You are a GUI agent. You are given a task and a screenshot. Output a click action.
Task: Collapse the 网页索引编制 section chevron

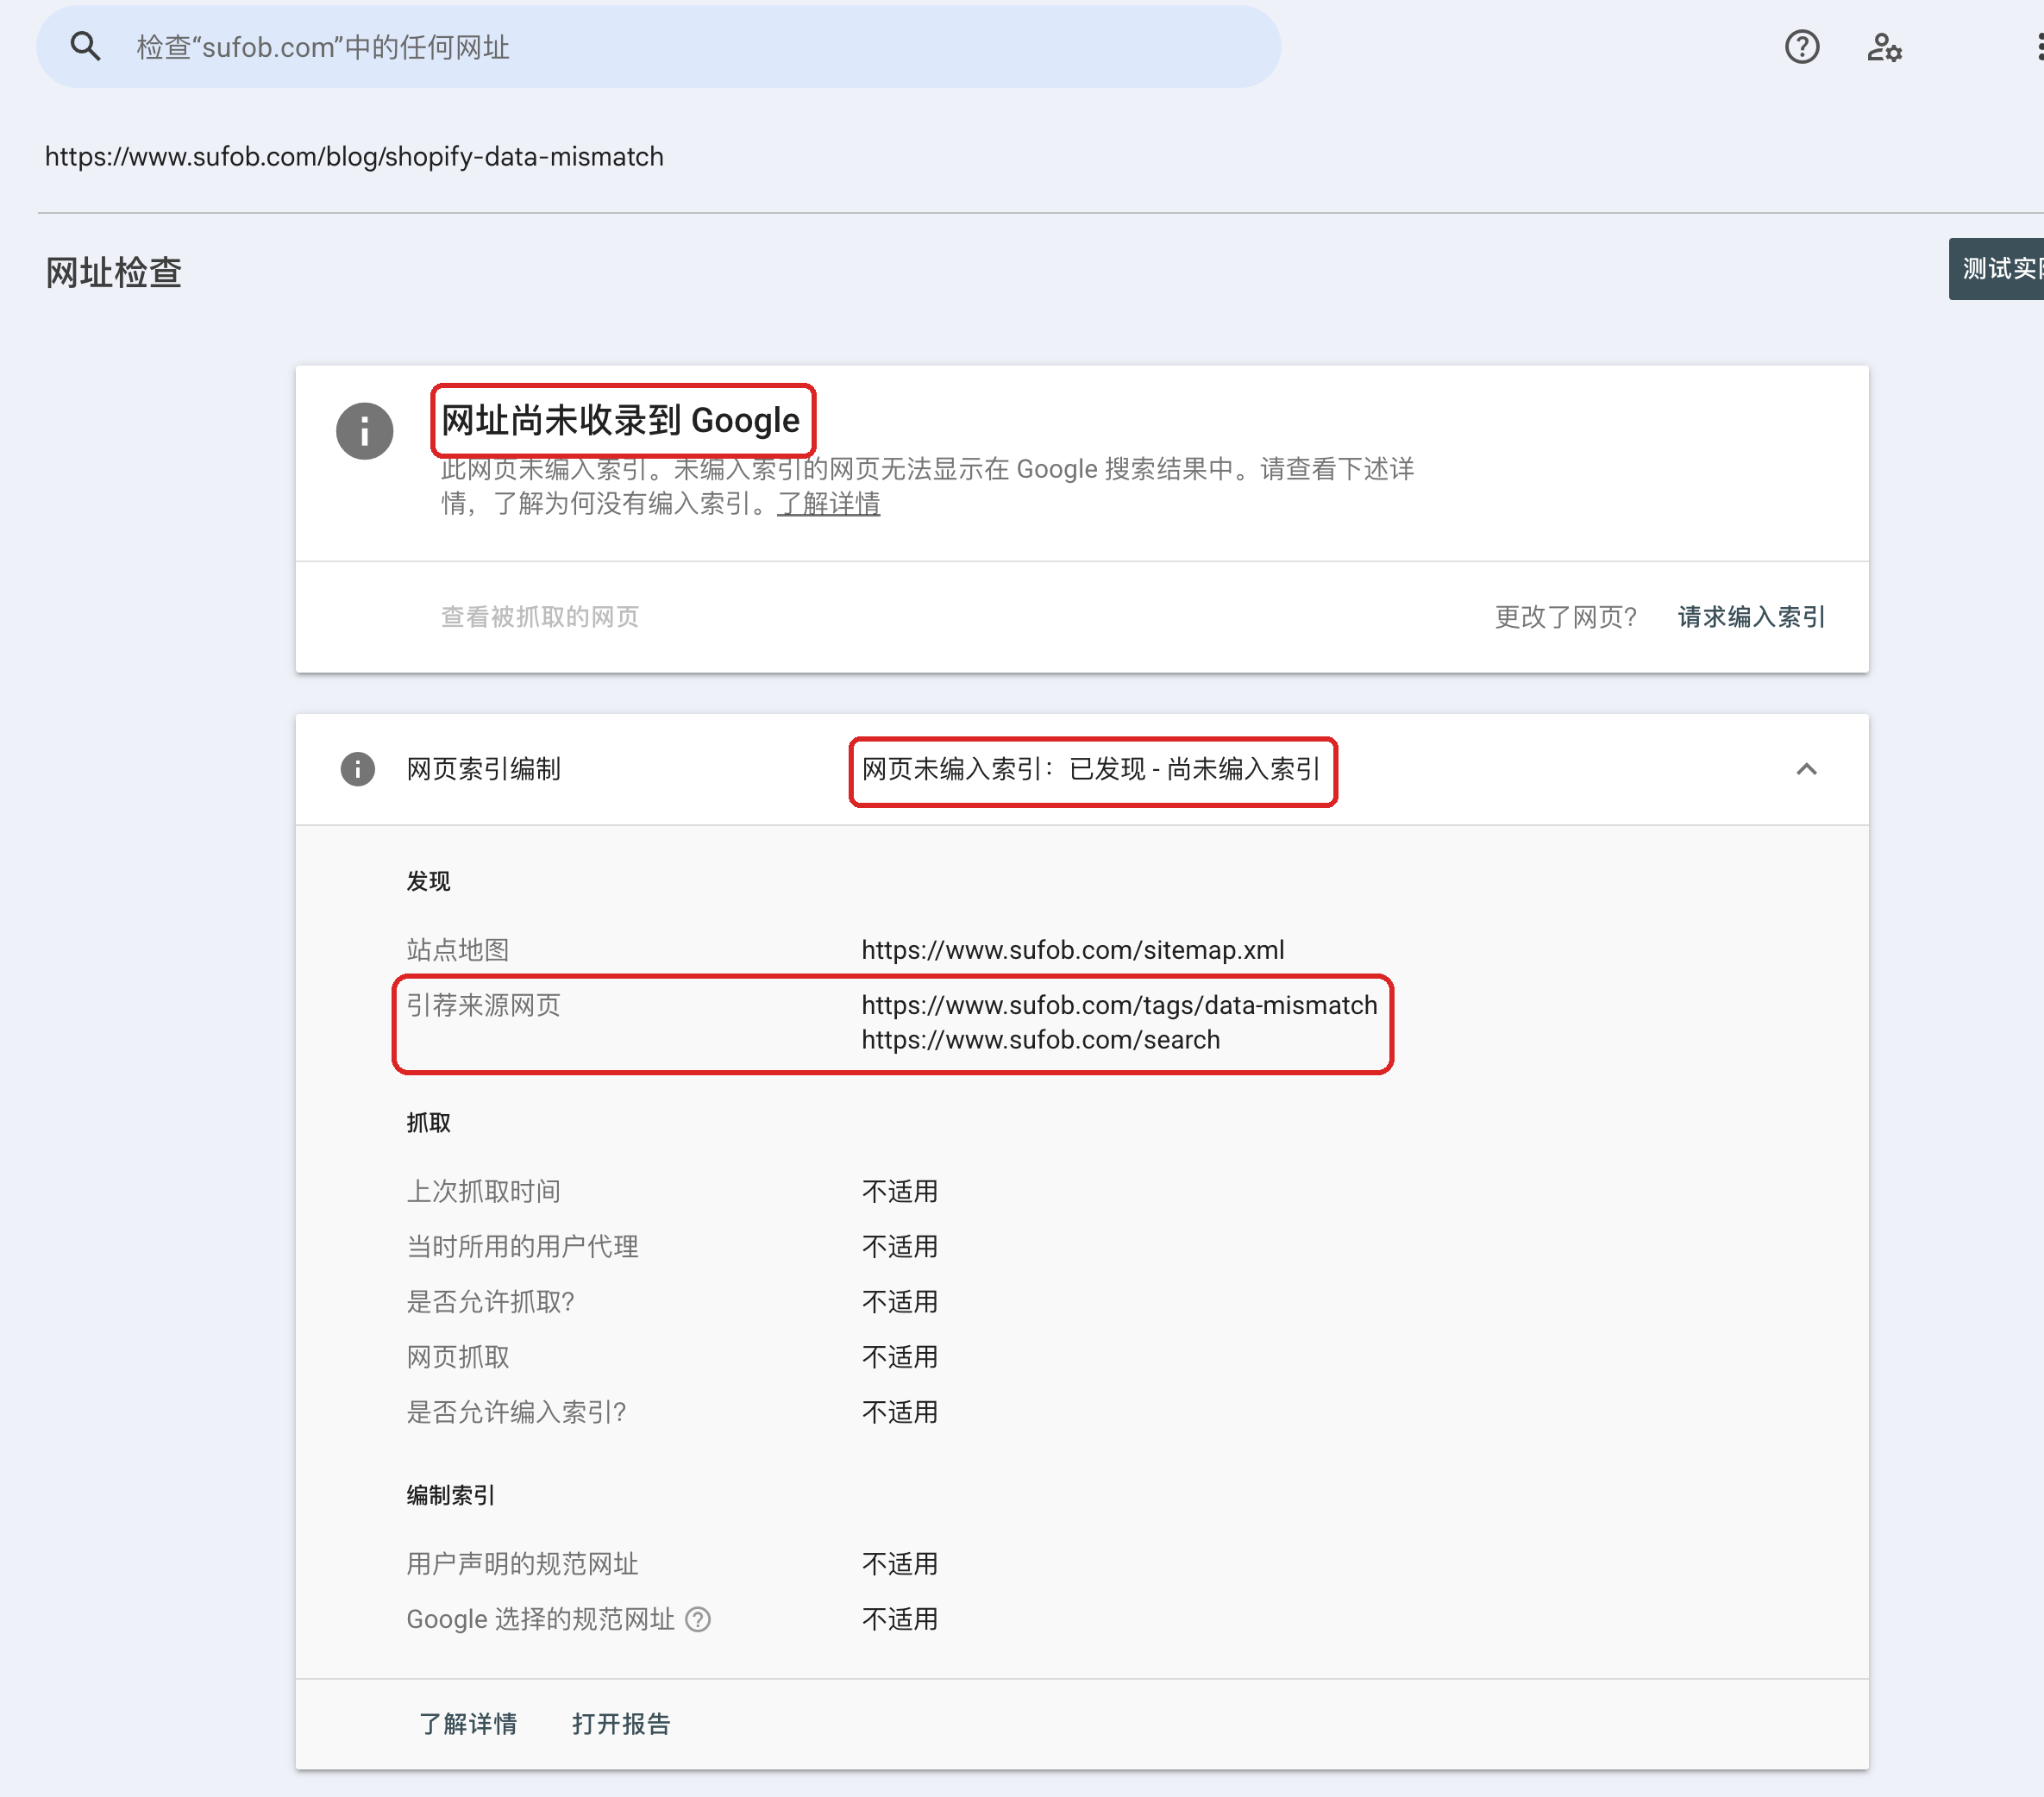(x=1806, y=769)
